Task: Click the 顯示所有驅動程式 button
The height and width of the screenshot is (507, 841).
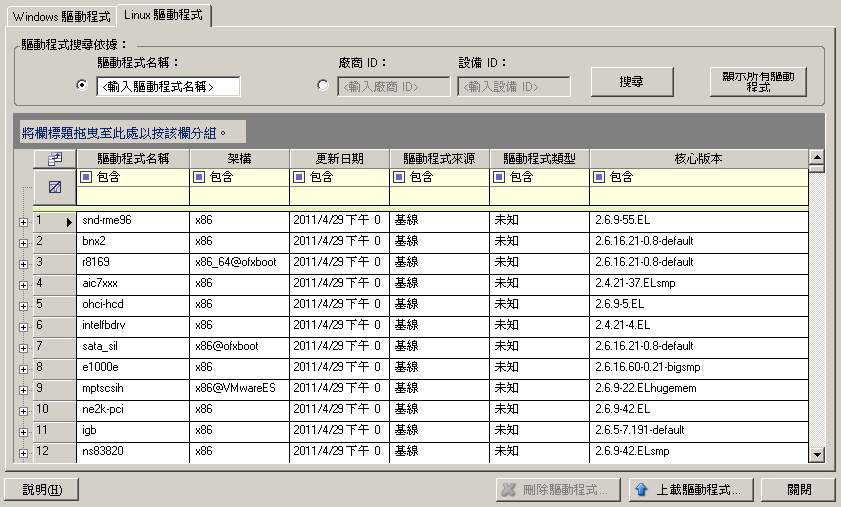Action: [757, 82]
